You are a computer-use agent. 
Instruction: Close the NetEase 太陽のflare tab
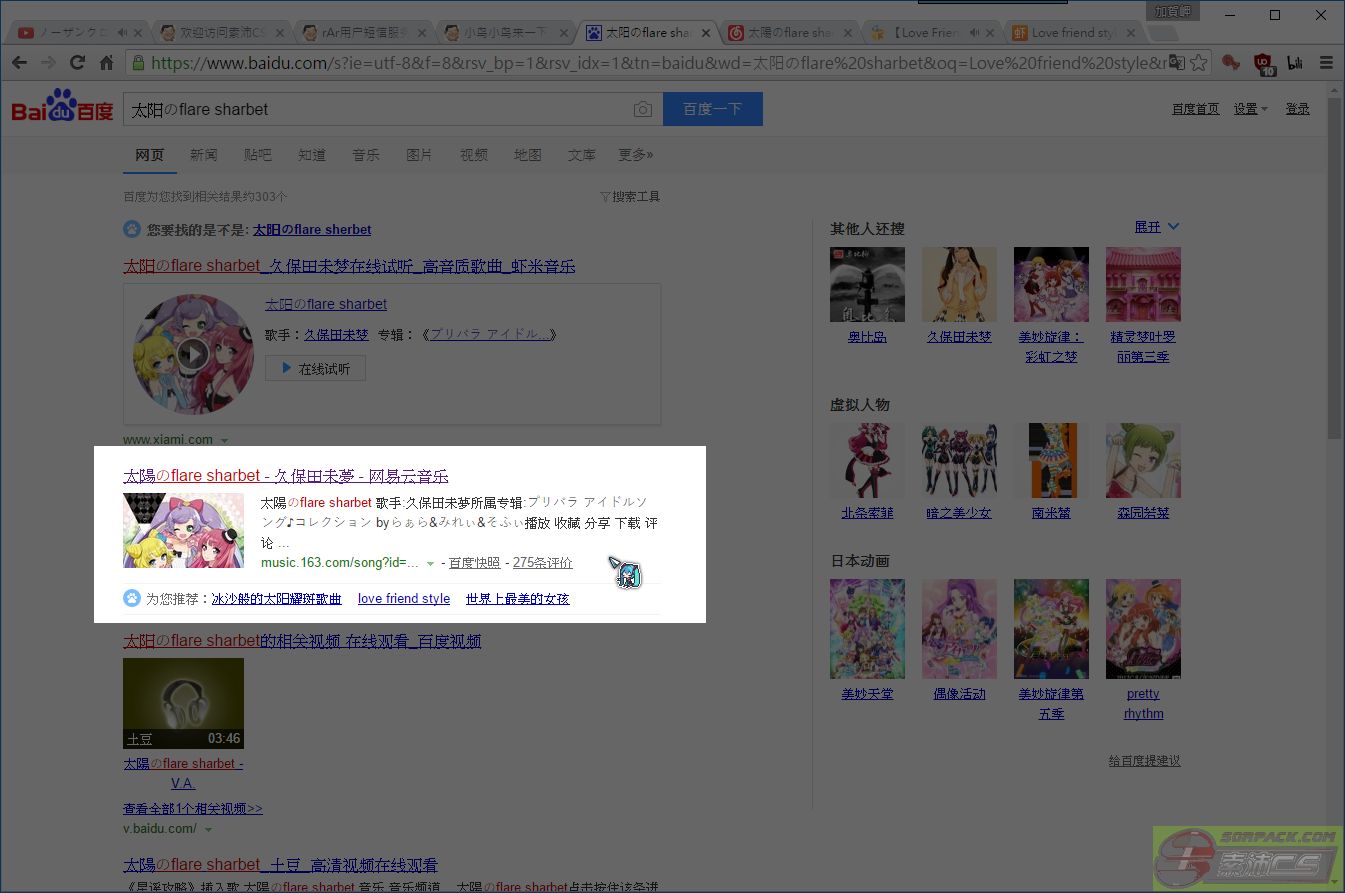tap(848, 32)
